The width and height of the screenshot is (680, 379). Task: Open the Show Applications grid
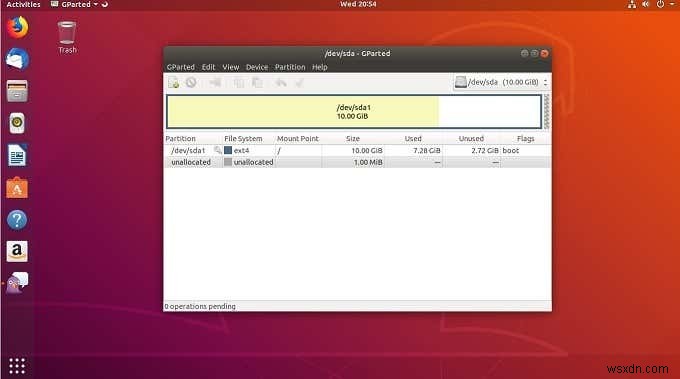click(x=17, y=366)
